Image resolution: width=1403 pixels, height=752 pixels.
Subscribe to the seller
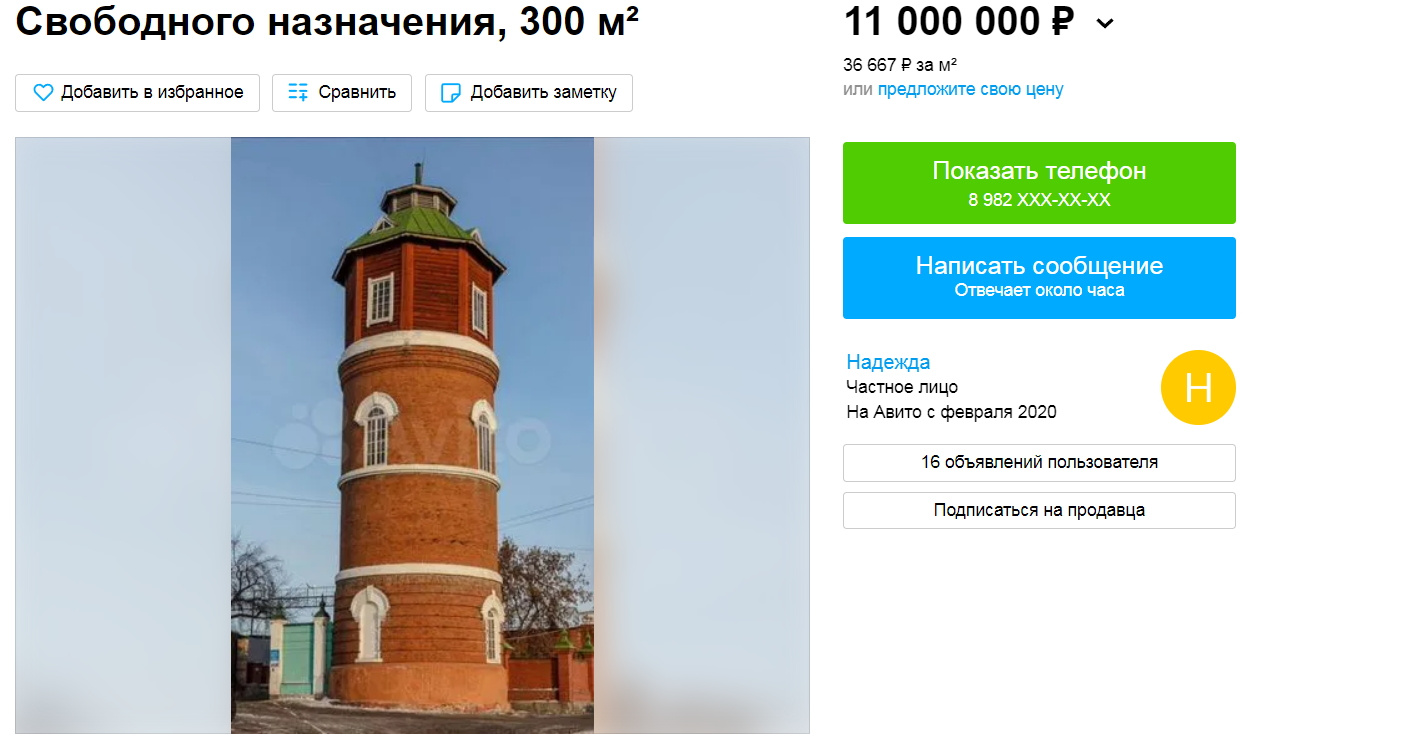point(1039,510)
